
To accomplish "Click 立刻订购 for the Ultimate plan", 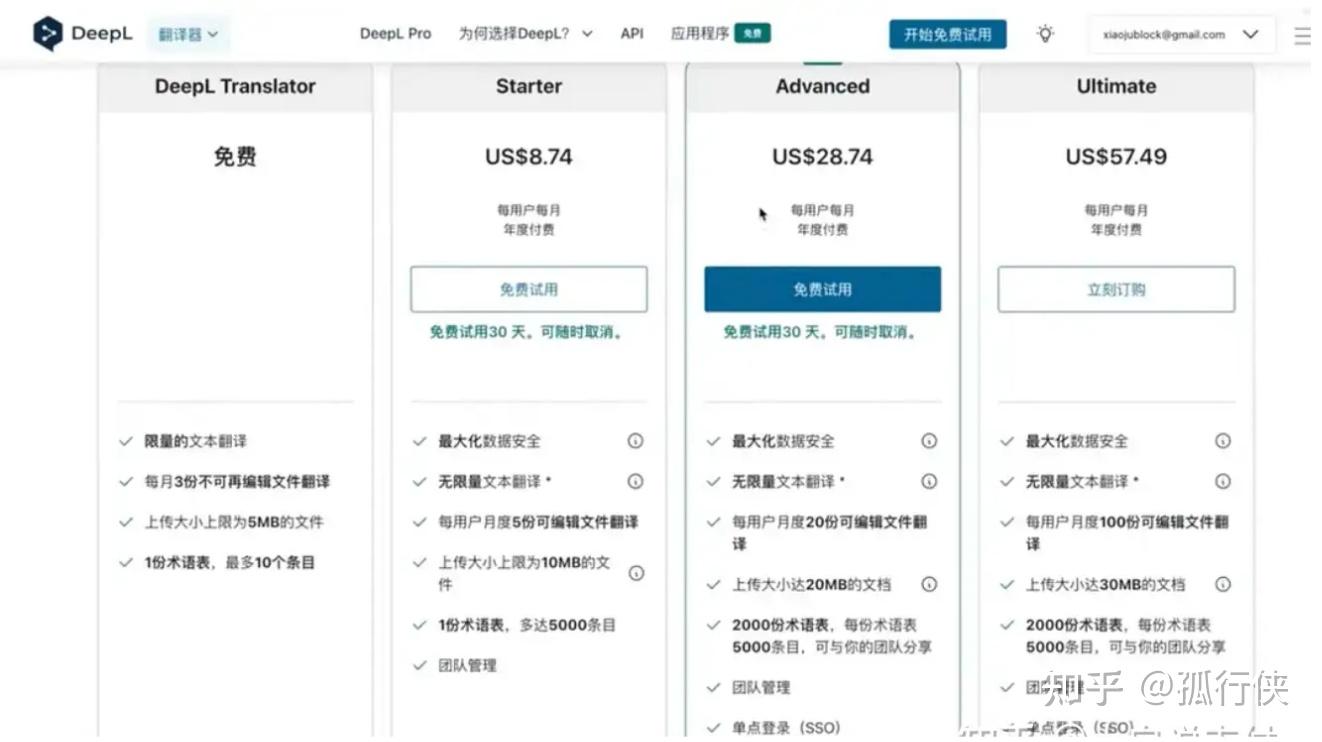I will pyautogui.click(x=1115, y=288).
